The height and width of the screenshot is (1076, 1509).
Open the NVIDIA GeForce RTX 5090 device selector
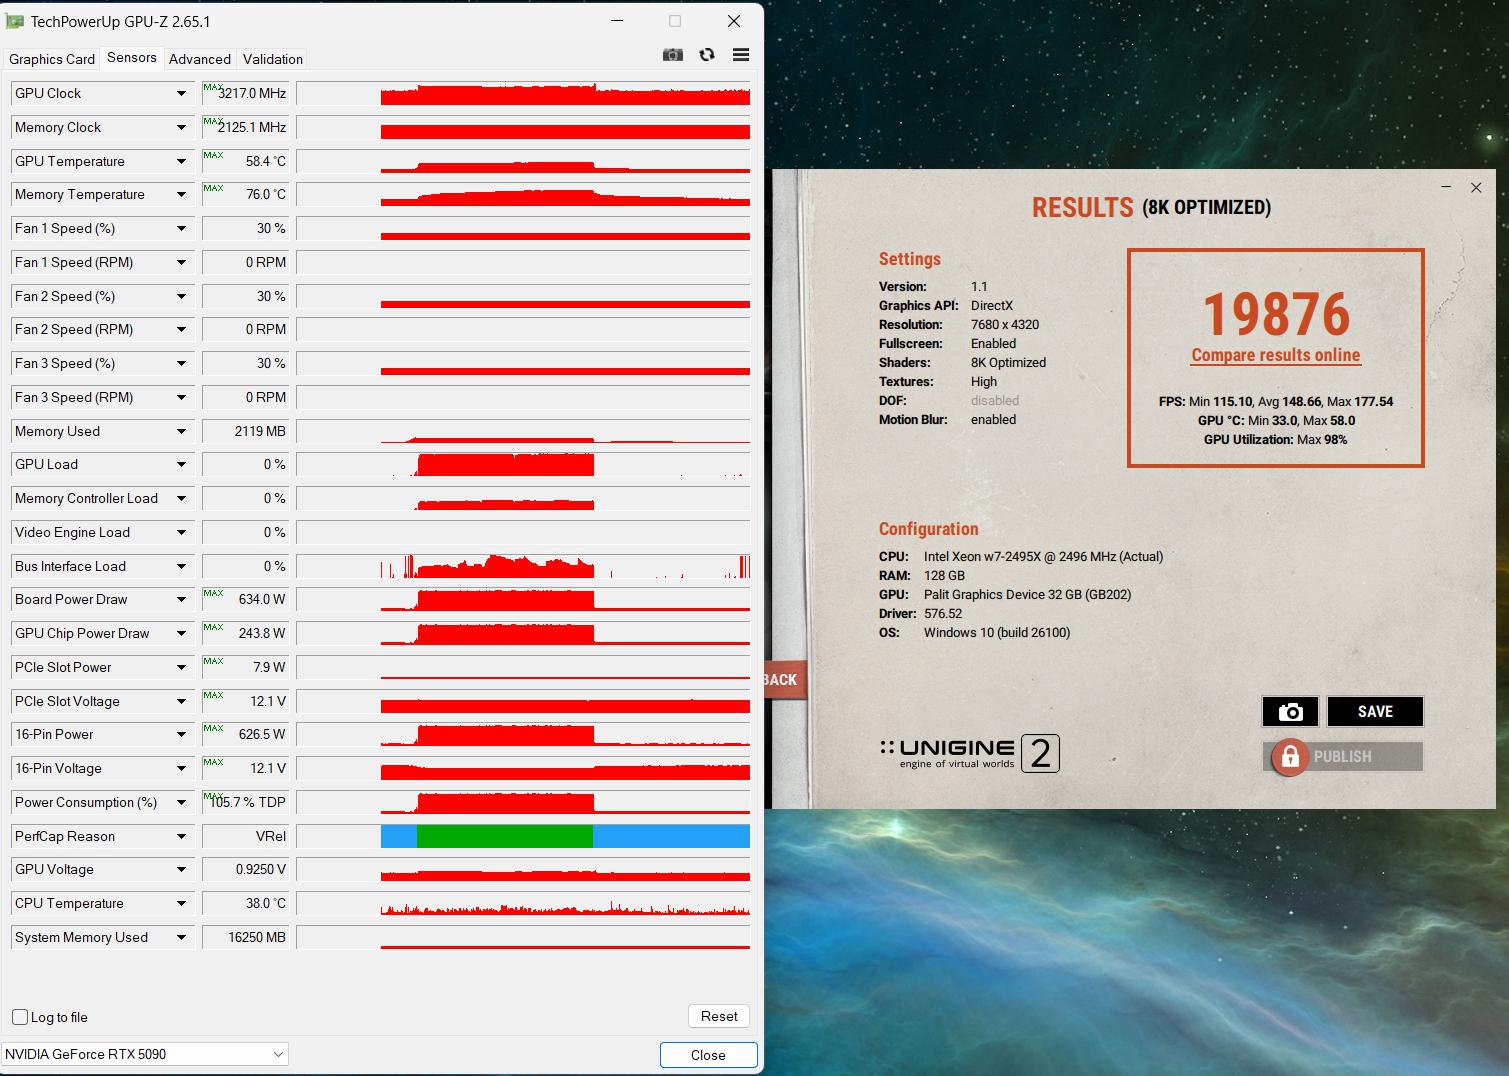(145, 1054)
